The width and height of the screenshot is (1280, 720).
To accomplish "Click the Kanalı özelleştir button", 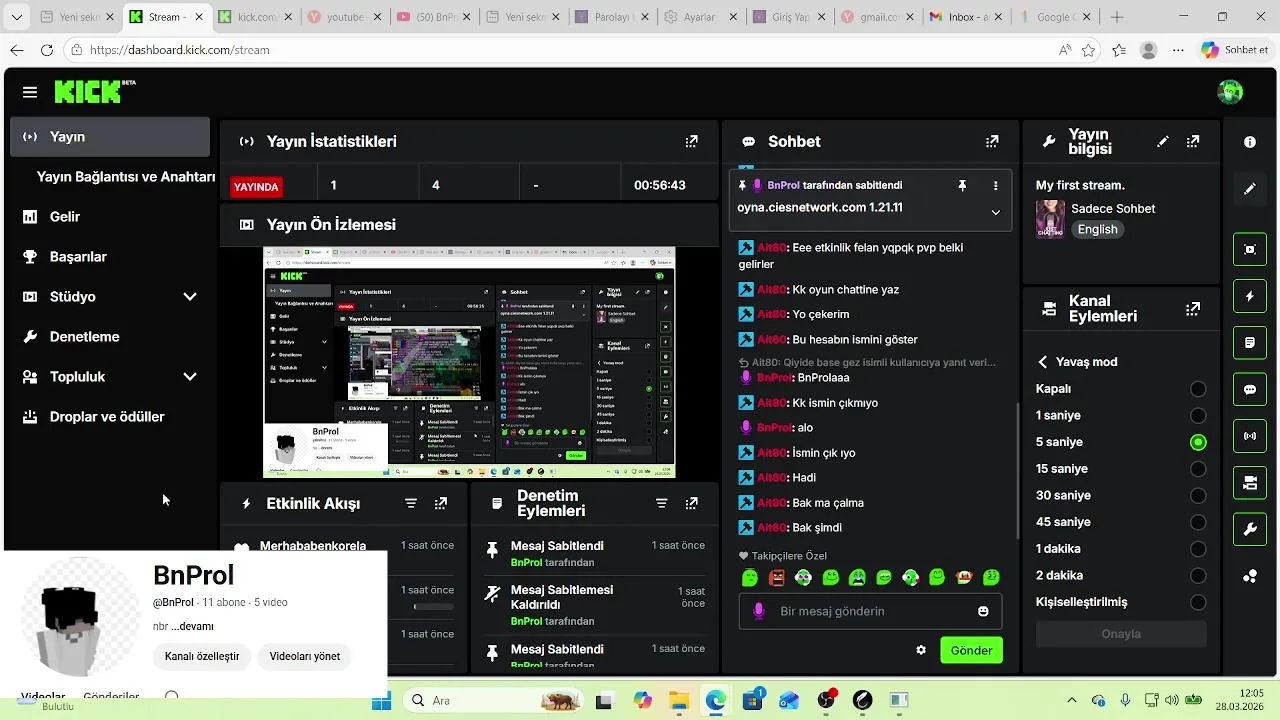I will point(202,657).
